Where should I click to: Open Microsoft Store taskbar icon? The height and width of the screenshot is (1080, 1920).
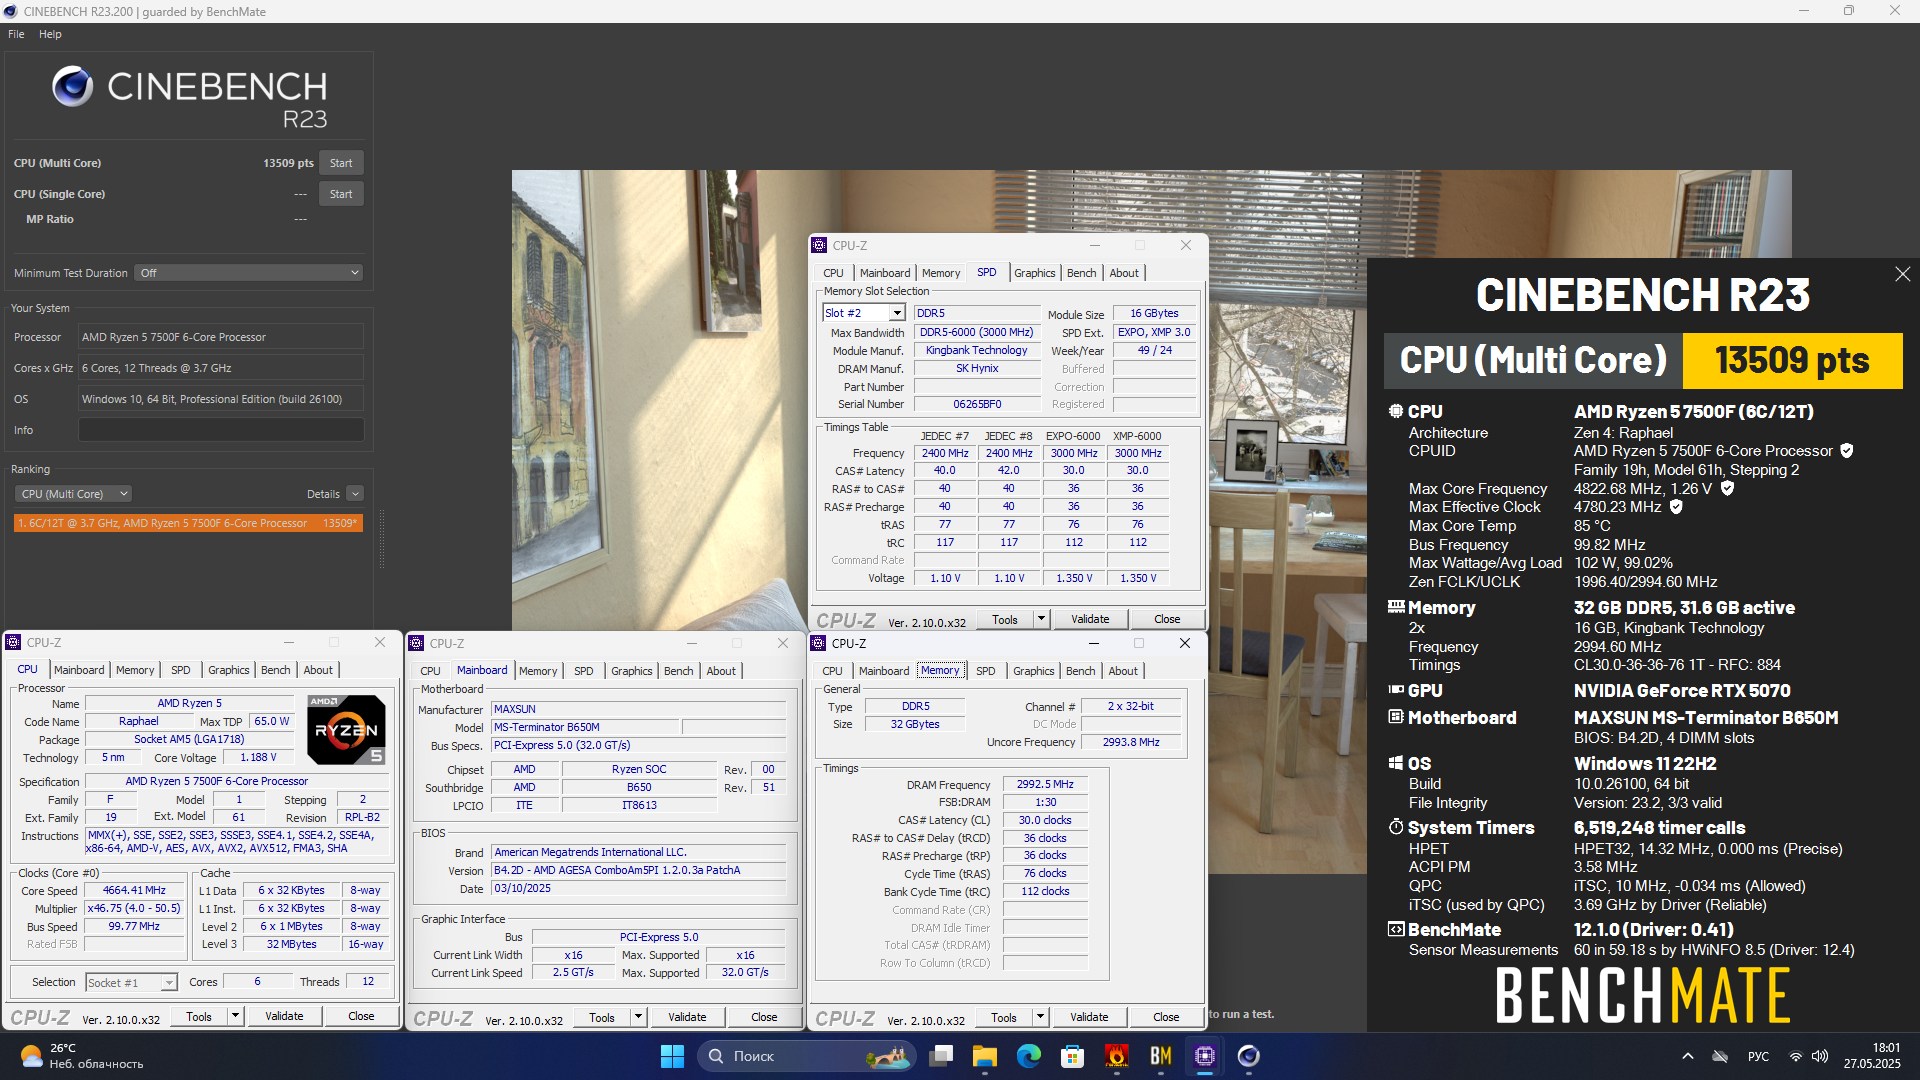pyautogui.click(x=1073, y=1056)
